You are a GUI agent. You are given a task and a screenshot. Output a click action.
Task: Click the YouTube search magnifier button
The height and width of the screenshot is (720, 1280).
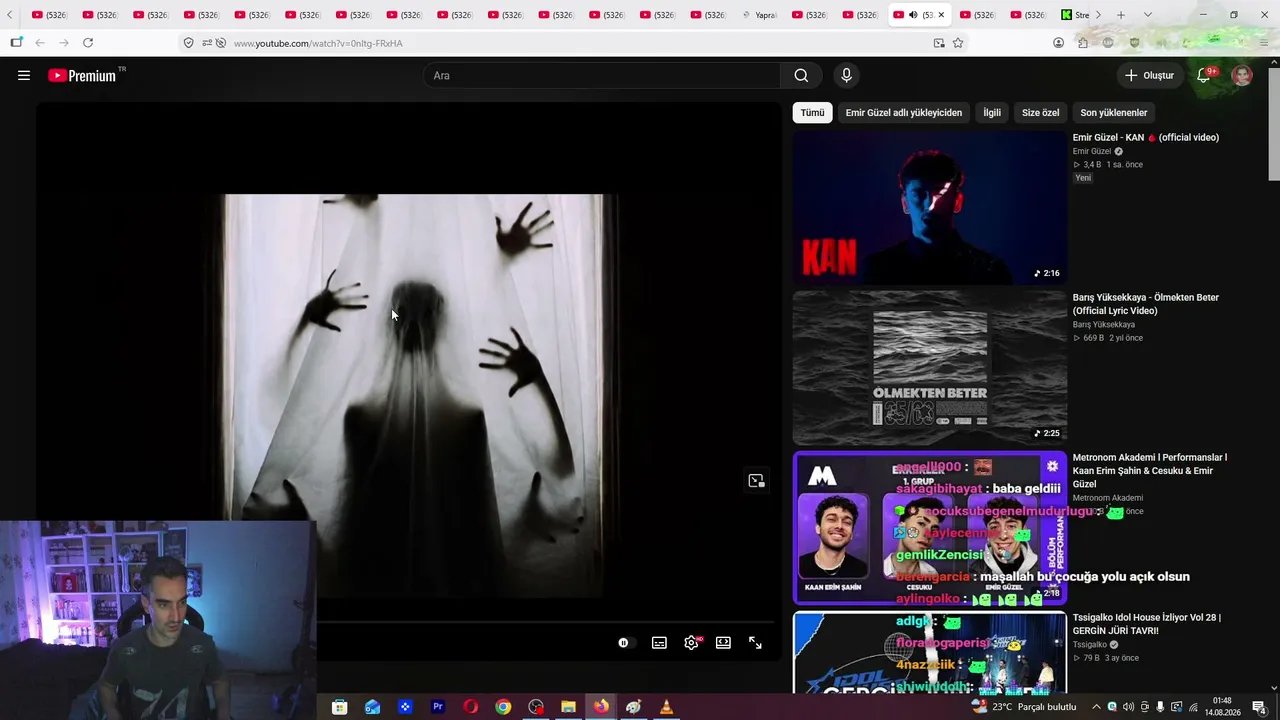coord(801,75)
